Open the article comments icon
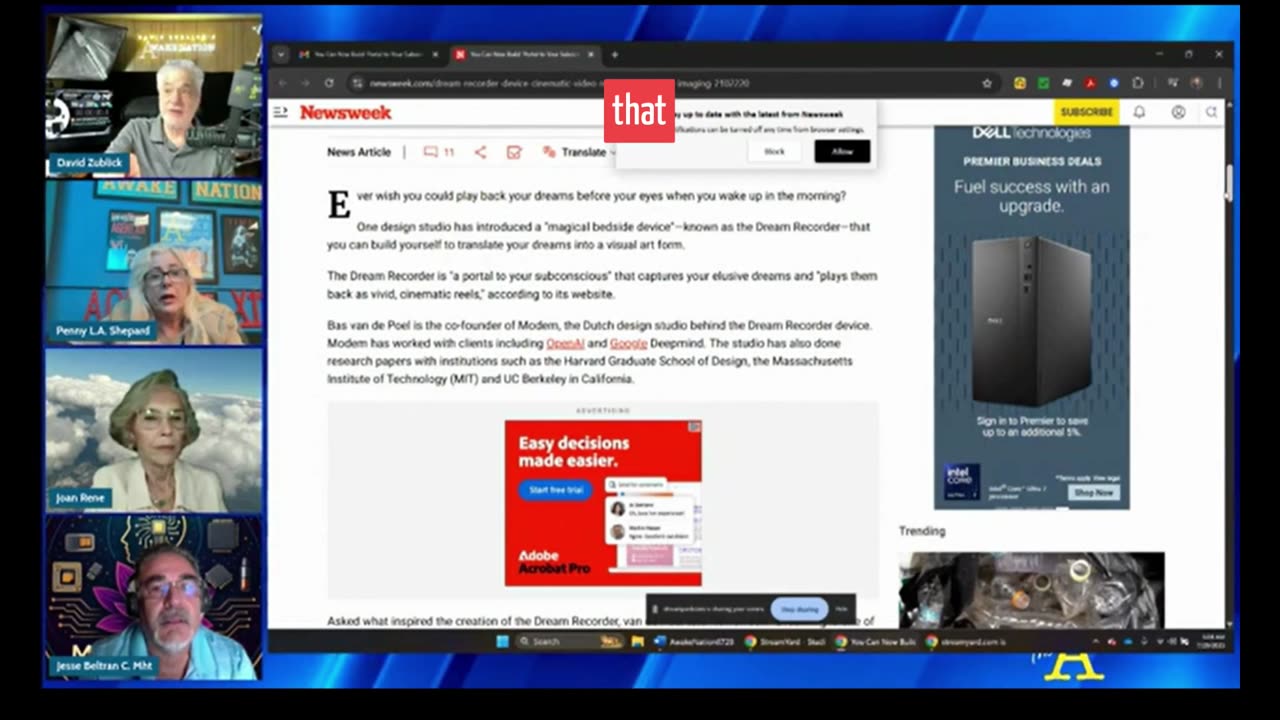This screenshot has height=720, width=1280. [431, 152]
